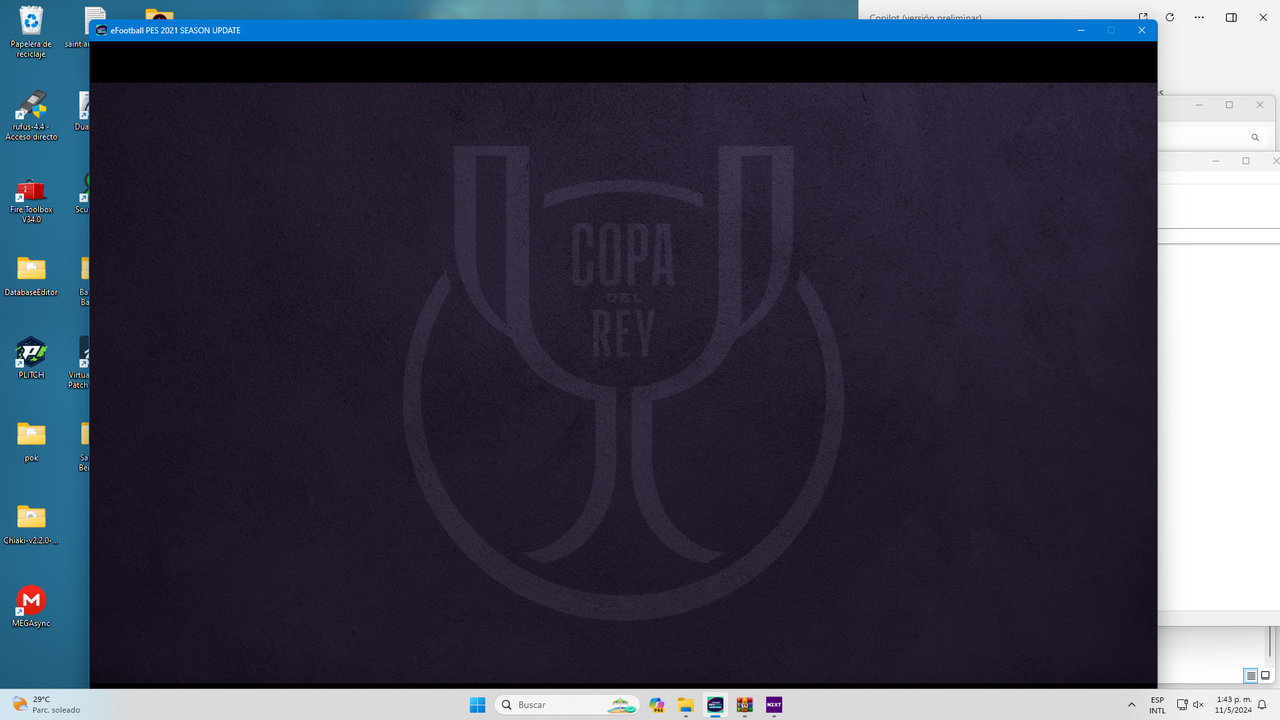The height and width of the screenshot is (720, 1280).
Task: Maximize the lower background window
Action: tap(1246, 161)
